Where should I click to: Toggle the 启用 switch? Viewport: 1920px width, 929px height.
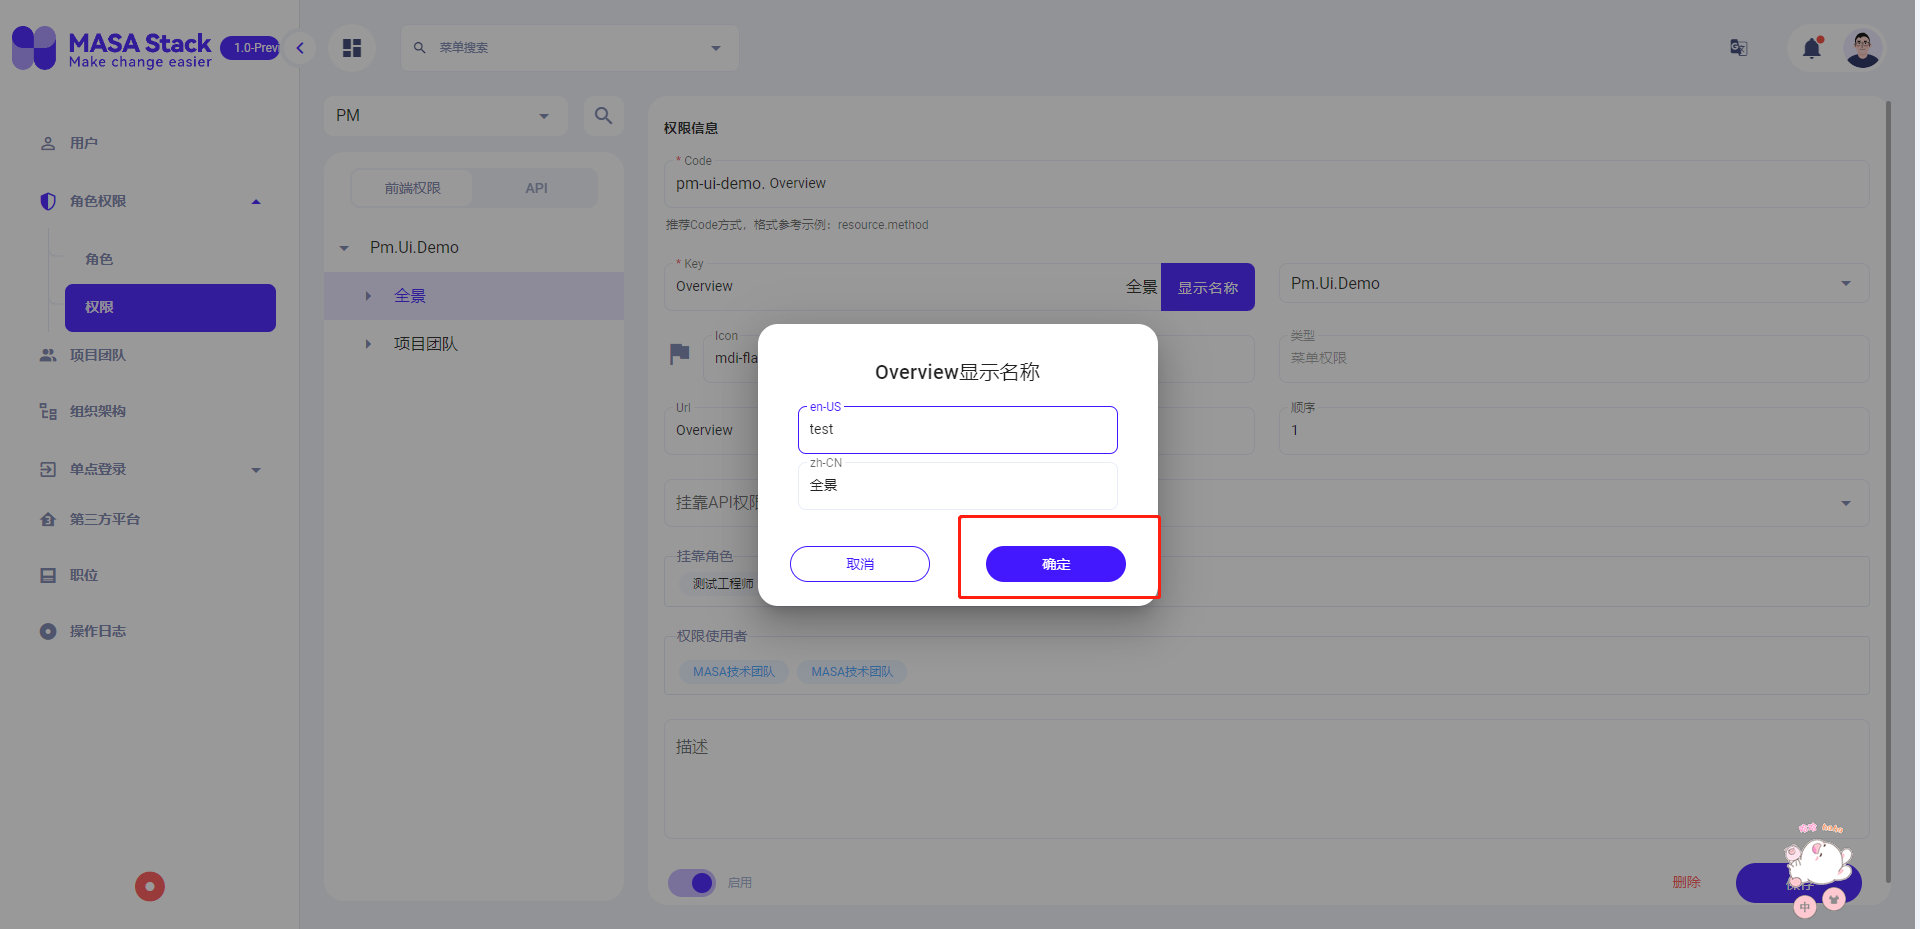tap(692, 883)
